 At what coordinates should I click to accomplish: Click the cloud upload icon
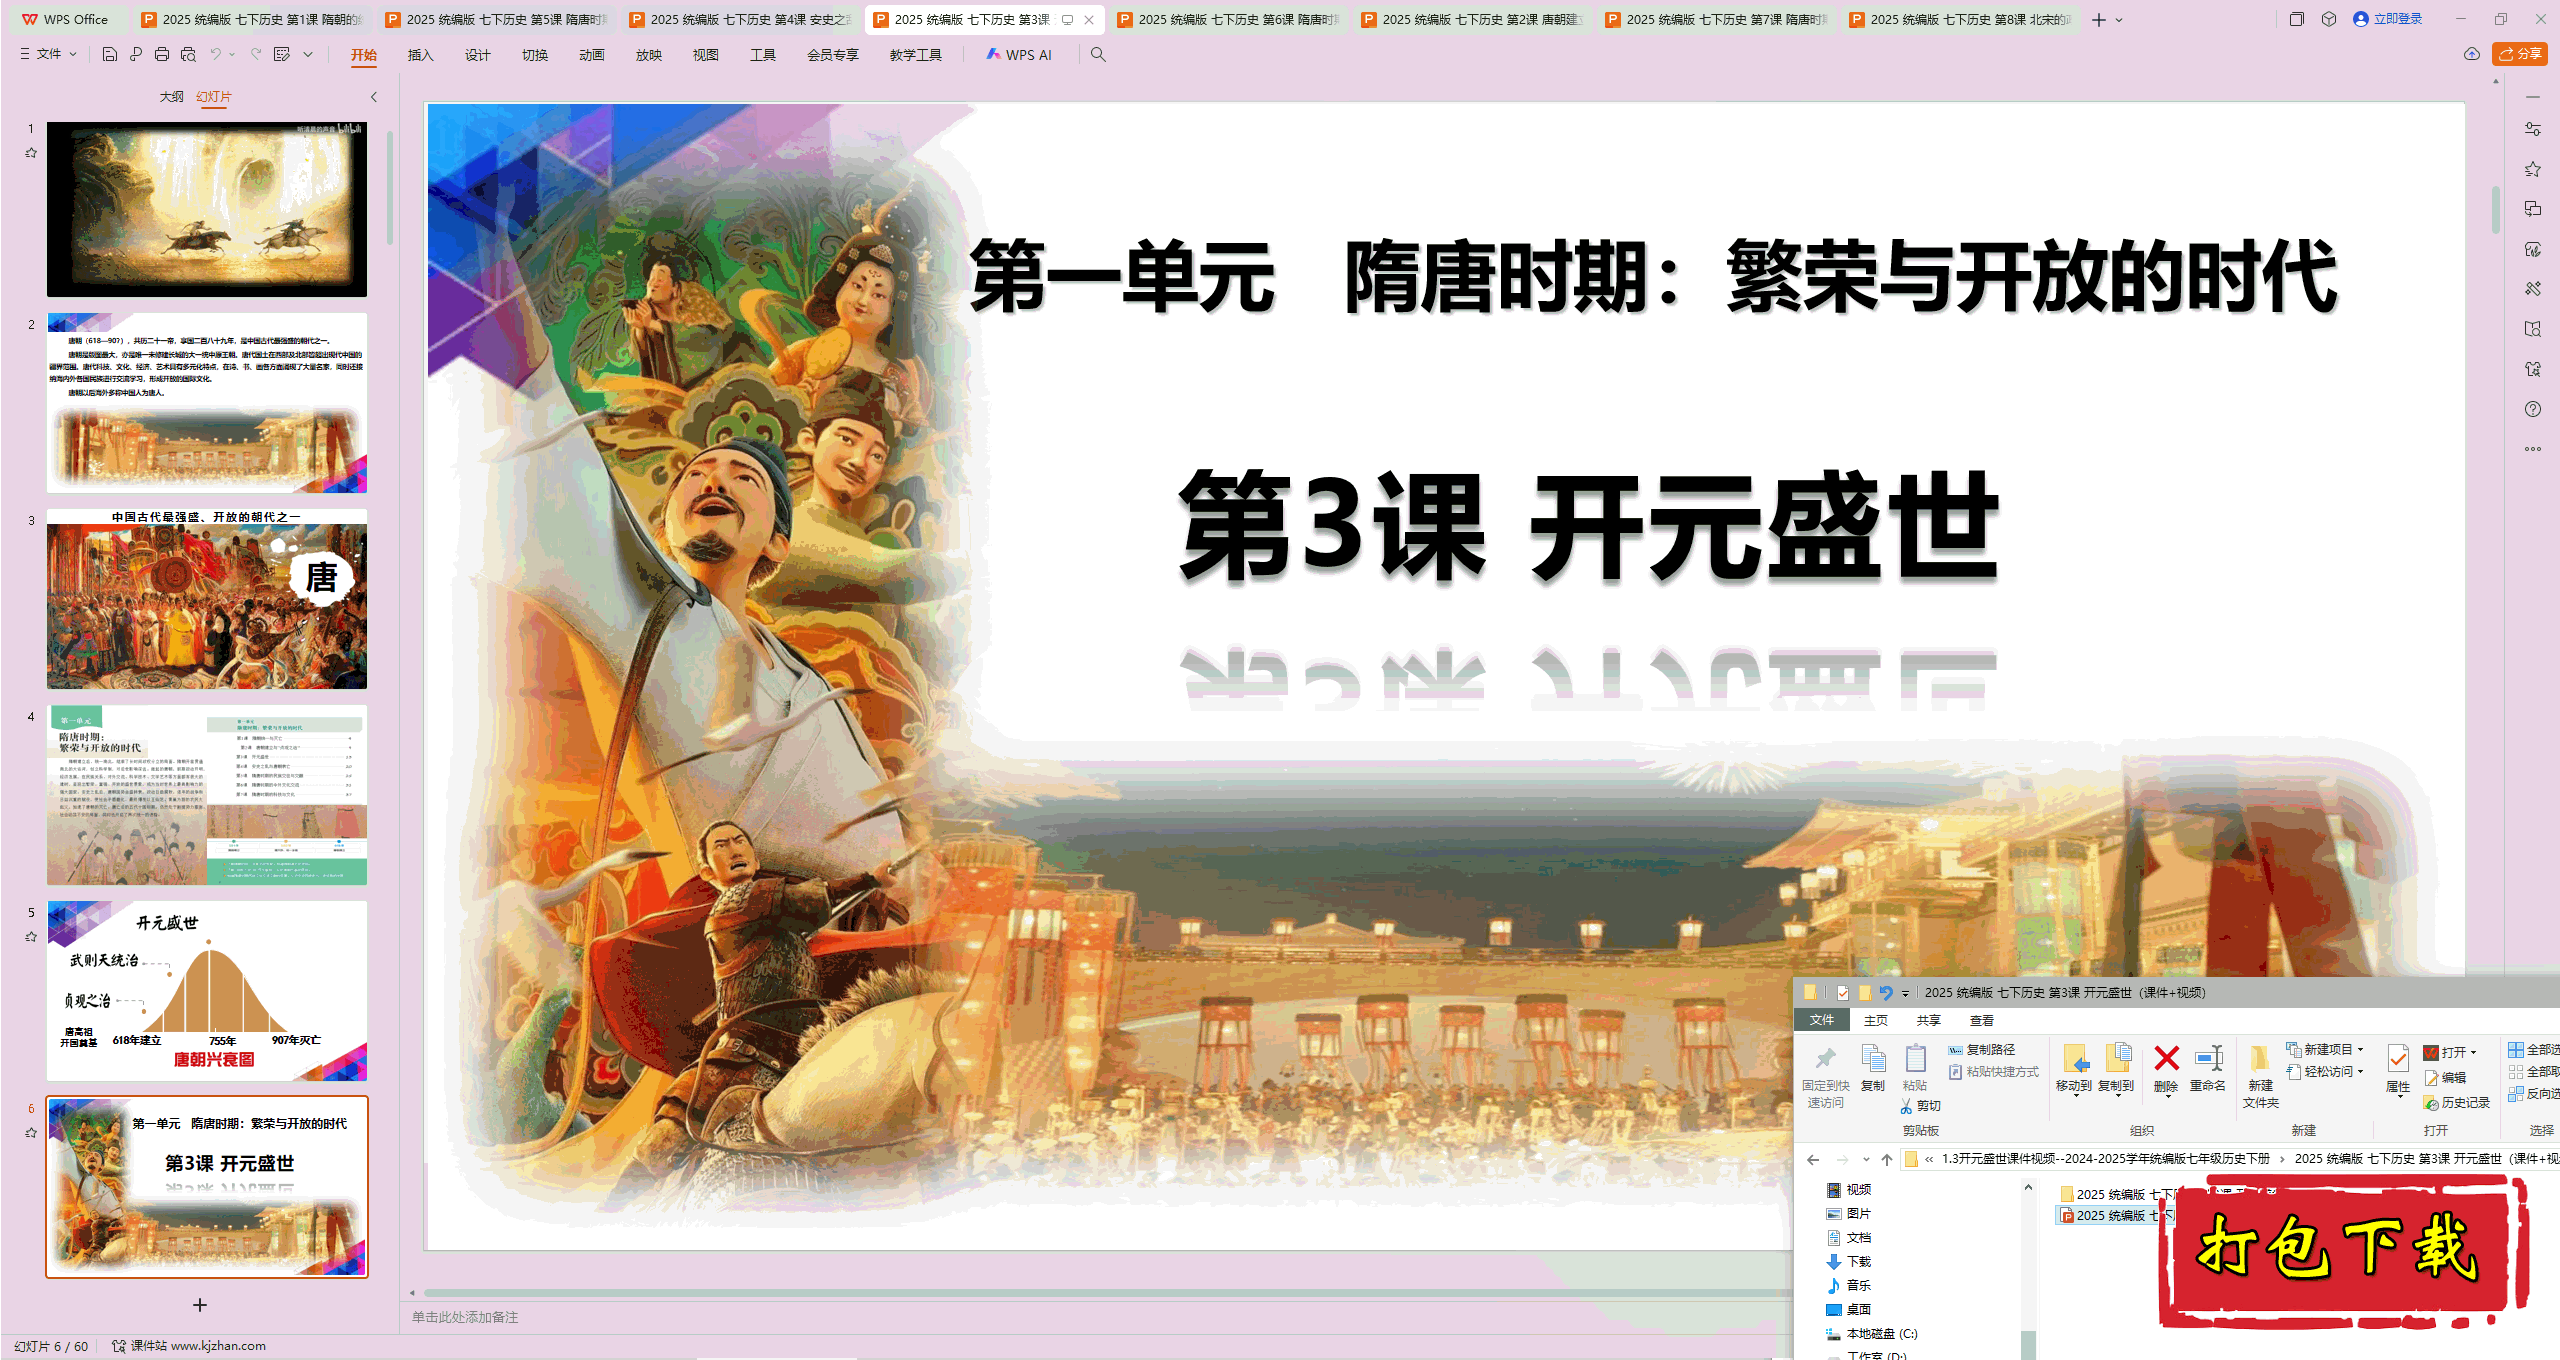pos(2471,54)
